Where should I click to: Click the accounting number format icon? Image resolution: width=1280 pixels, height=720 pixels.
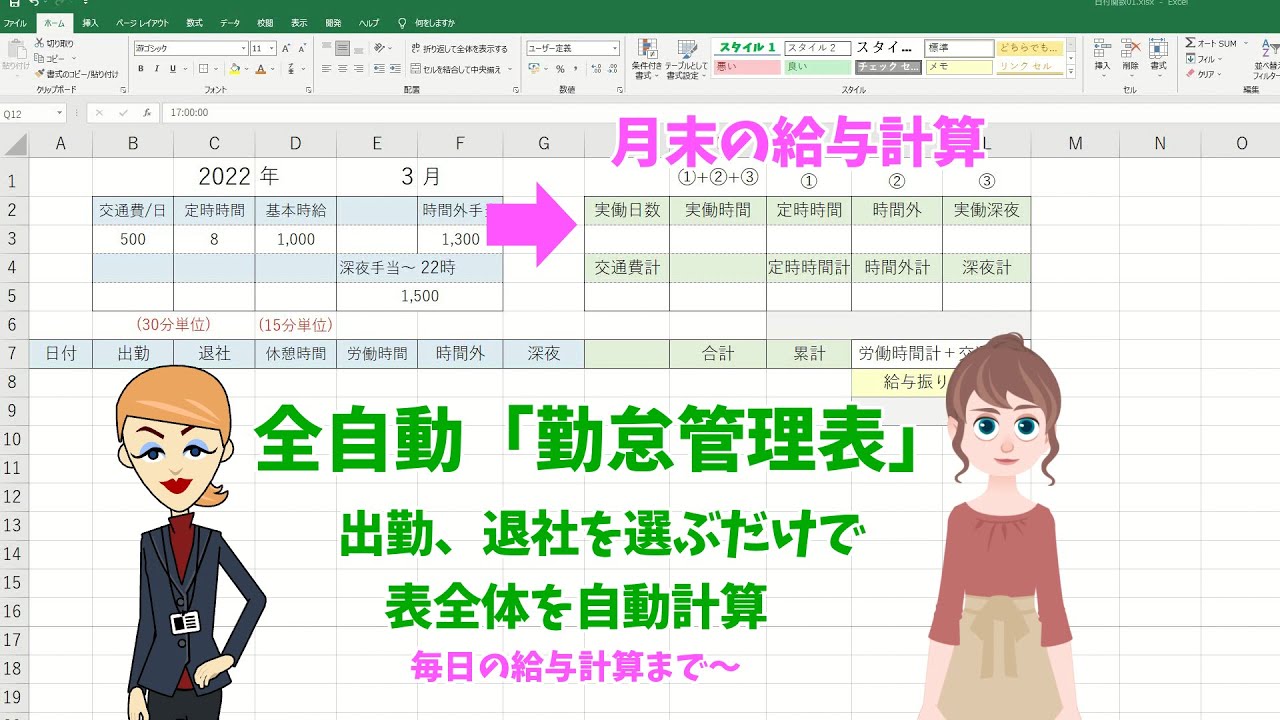click(534, 69)
